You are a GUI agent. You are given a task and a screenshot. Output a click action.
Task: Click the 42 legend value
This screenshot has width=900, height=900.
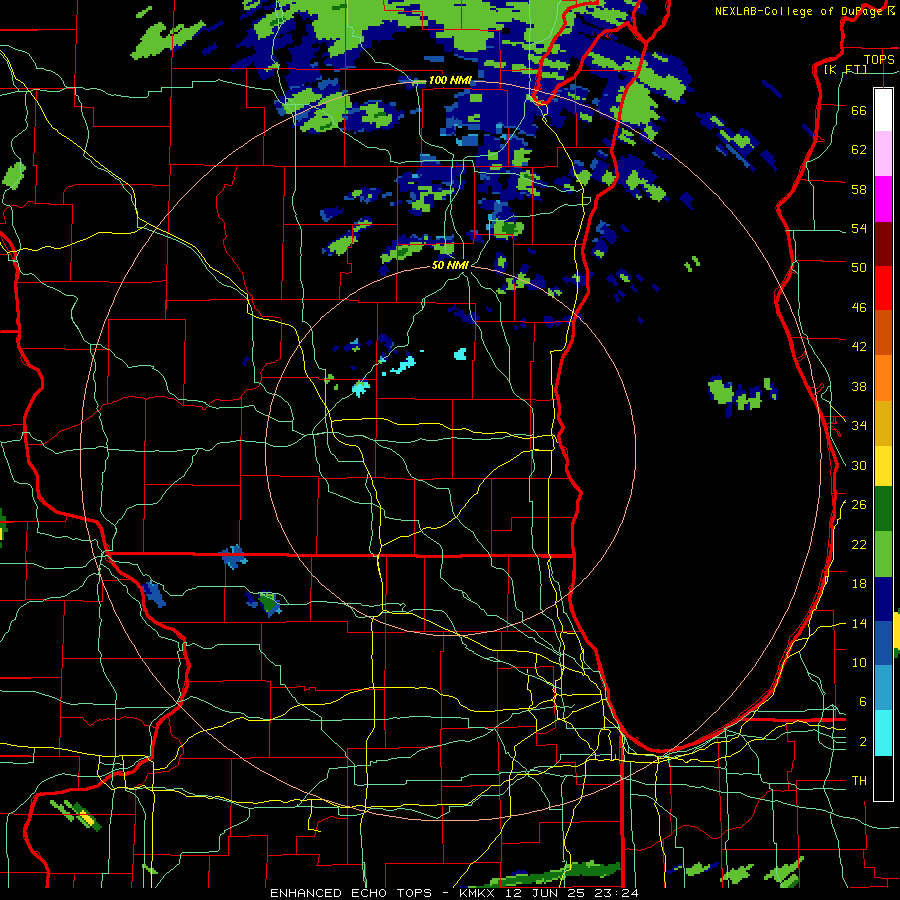859,347
